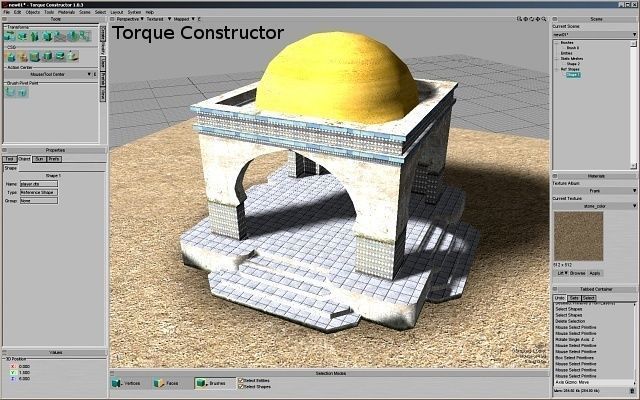Select the sixth Transform tool icon
The height and width of the screenshot is (400, 640).
pyautogui.click(x=73, y=36)
